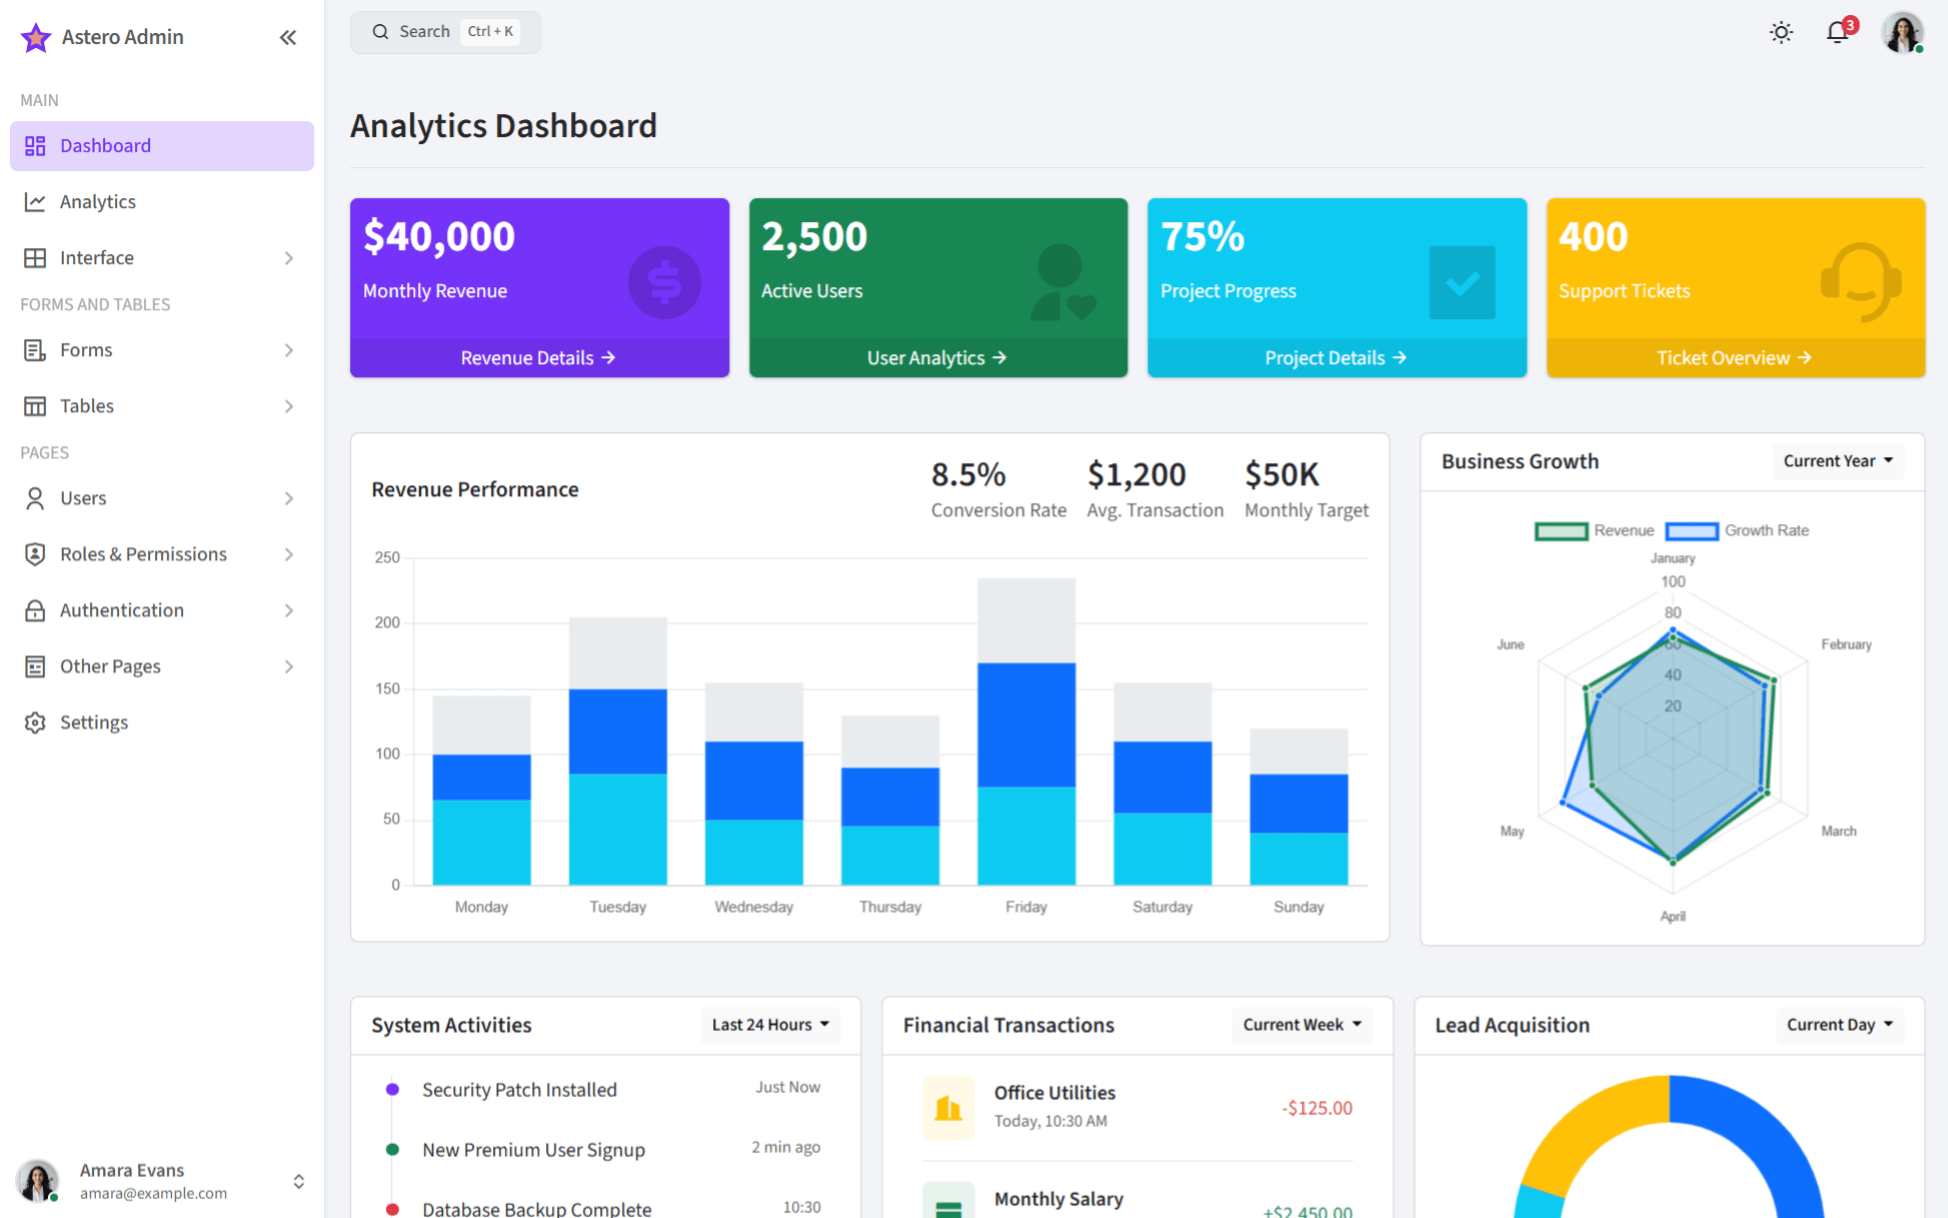Viewport: 1948px width, 1218px height.
Task: Click the dollar icon on Monthly Revenue card
Action: point(665,282)
